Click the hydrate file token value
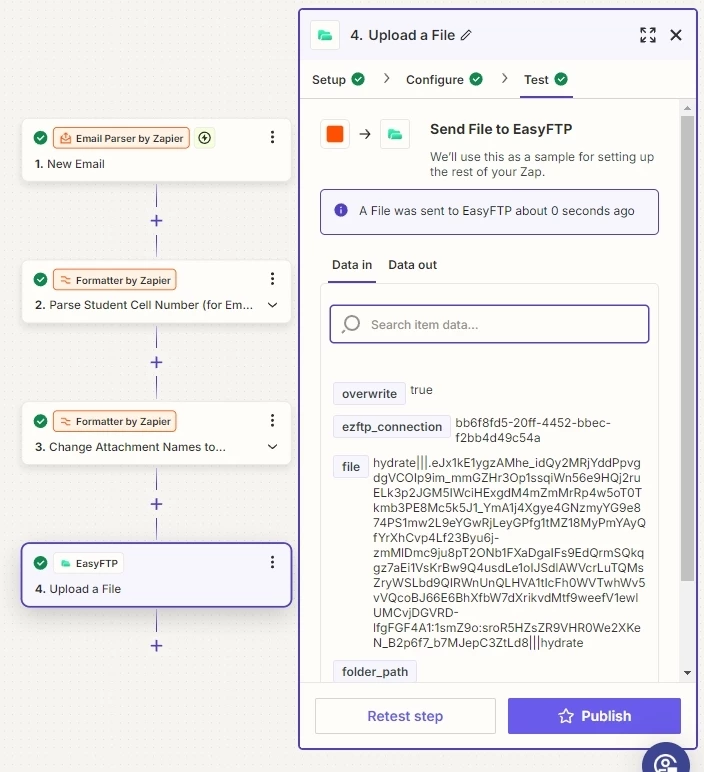 509,553
